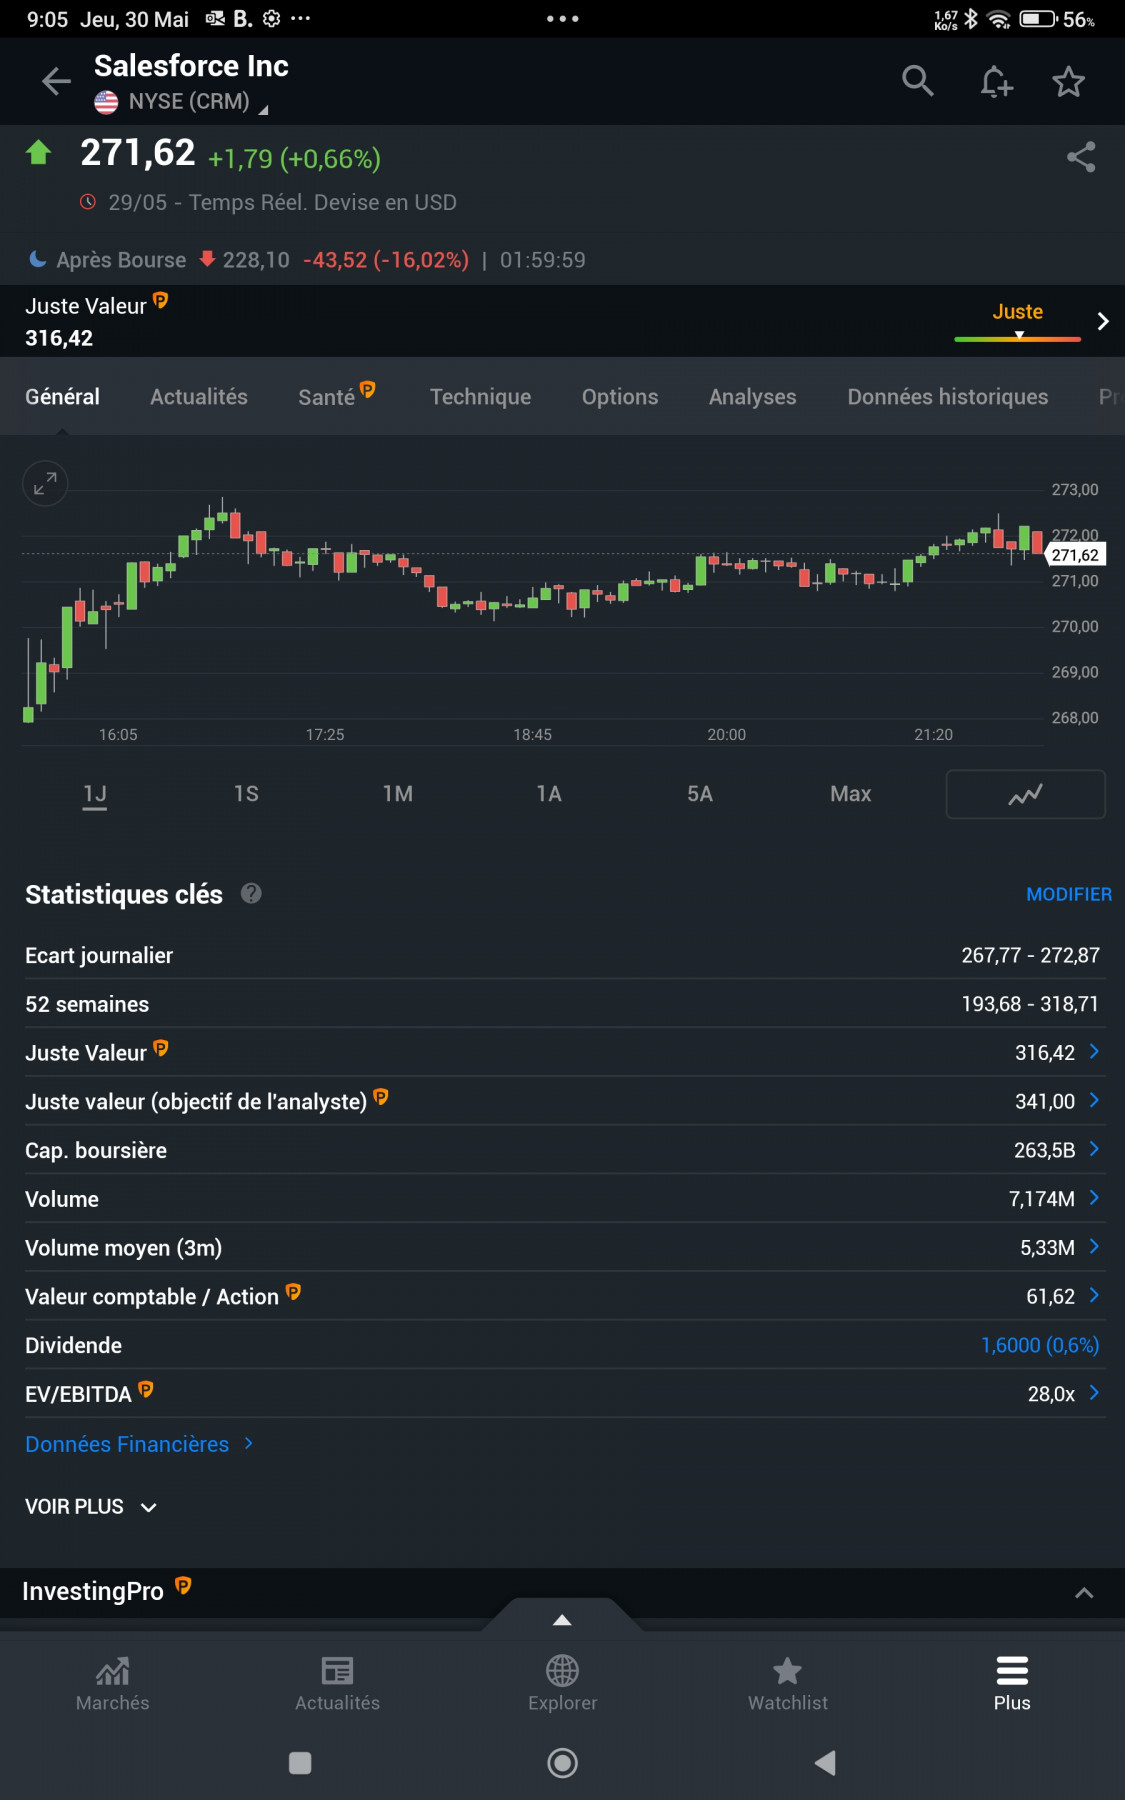Viewport: 1125px width, 1800px height.
Task: Select the 5A chart range
Action: (699, 794)
